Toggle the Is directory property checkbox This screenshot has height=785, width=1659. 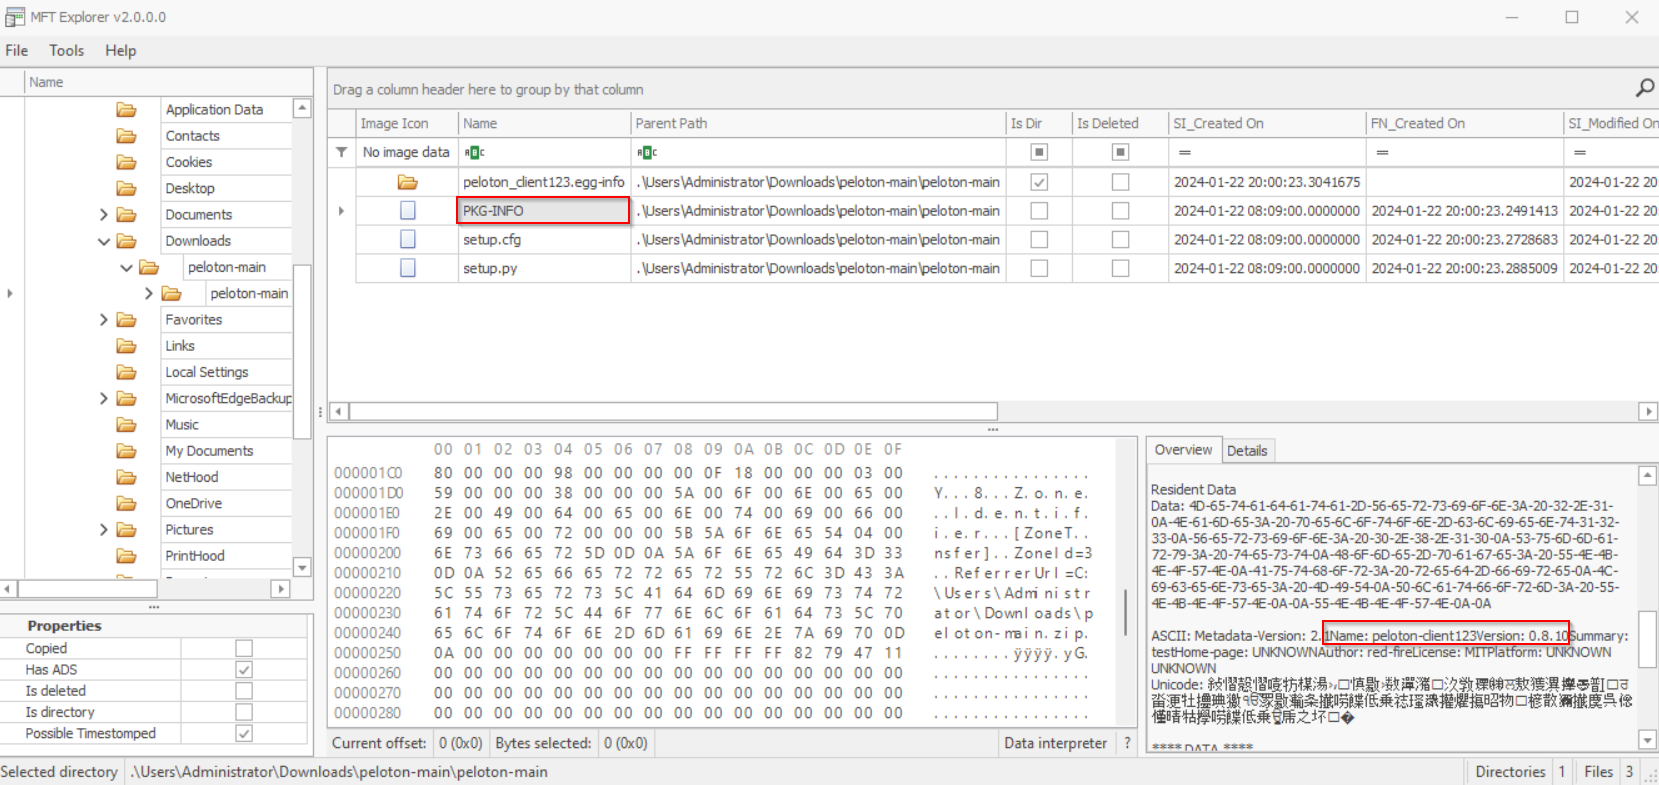click(244, 712)
